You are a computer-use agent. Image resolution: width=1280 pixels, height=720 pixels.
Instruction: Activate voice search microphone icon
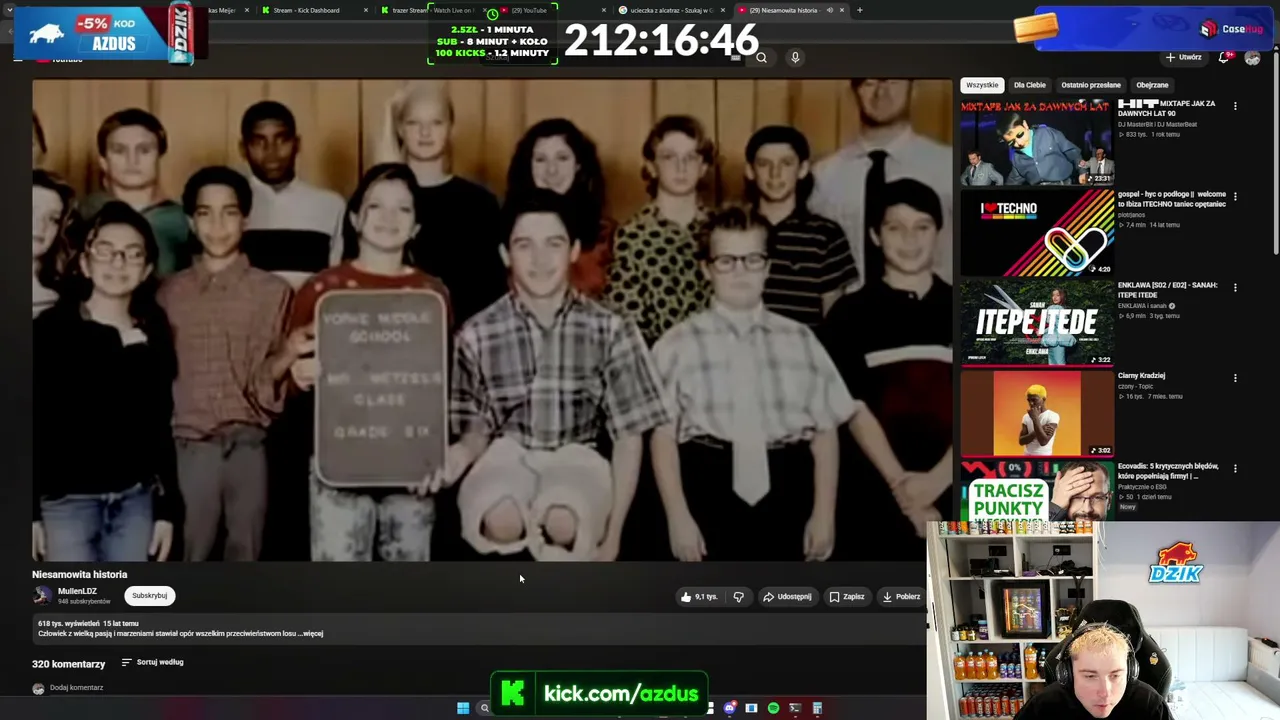click(x=795, y=58)
